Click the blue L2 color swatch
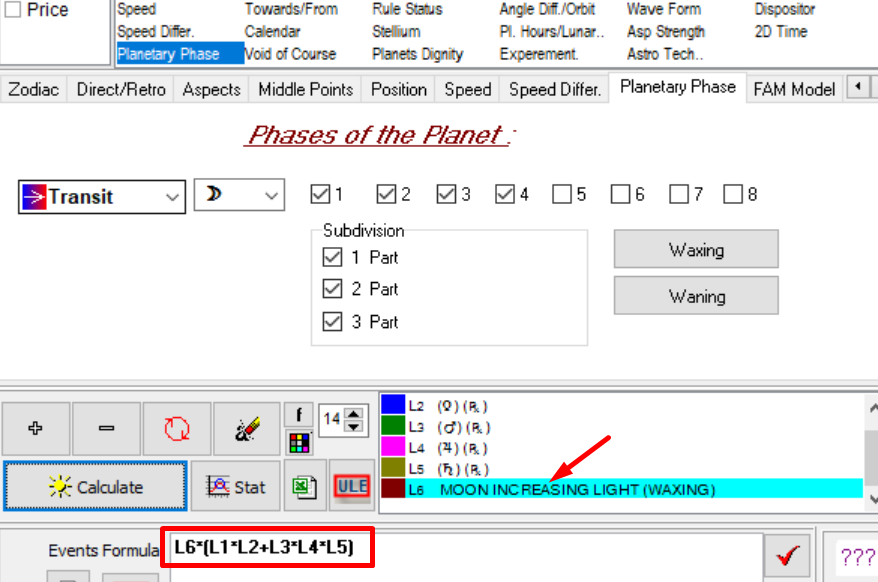 (392, 405)
